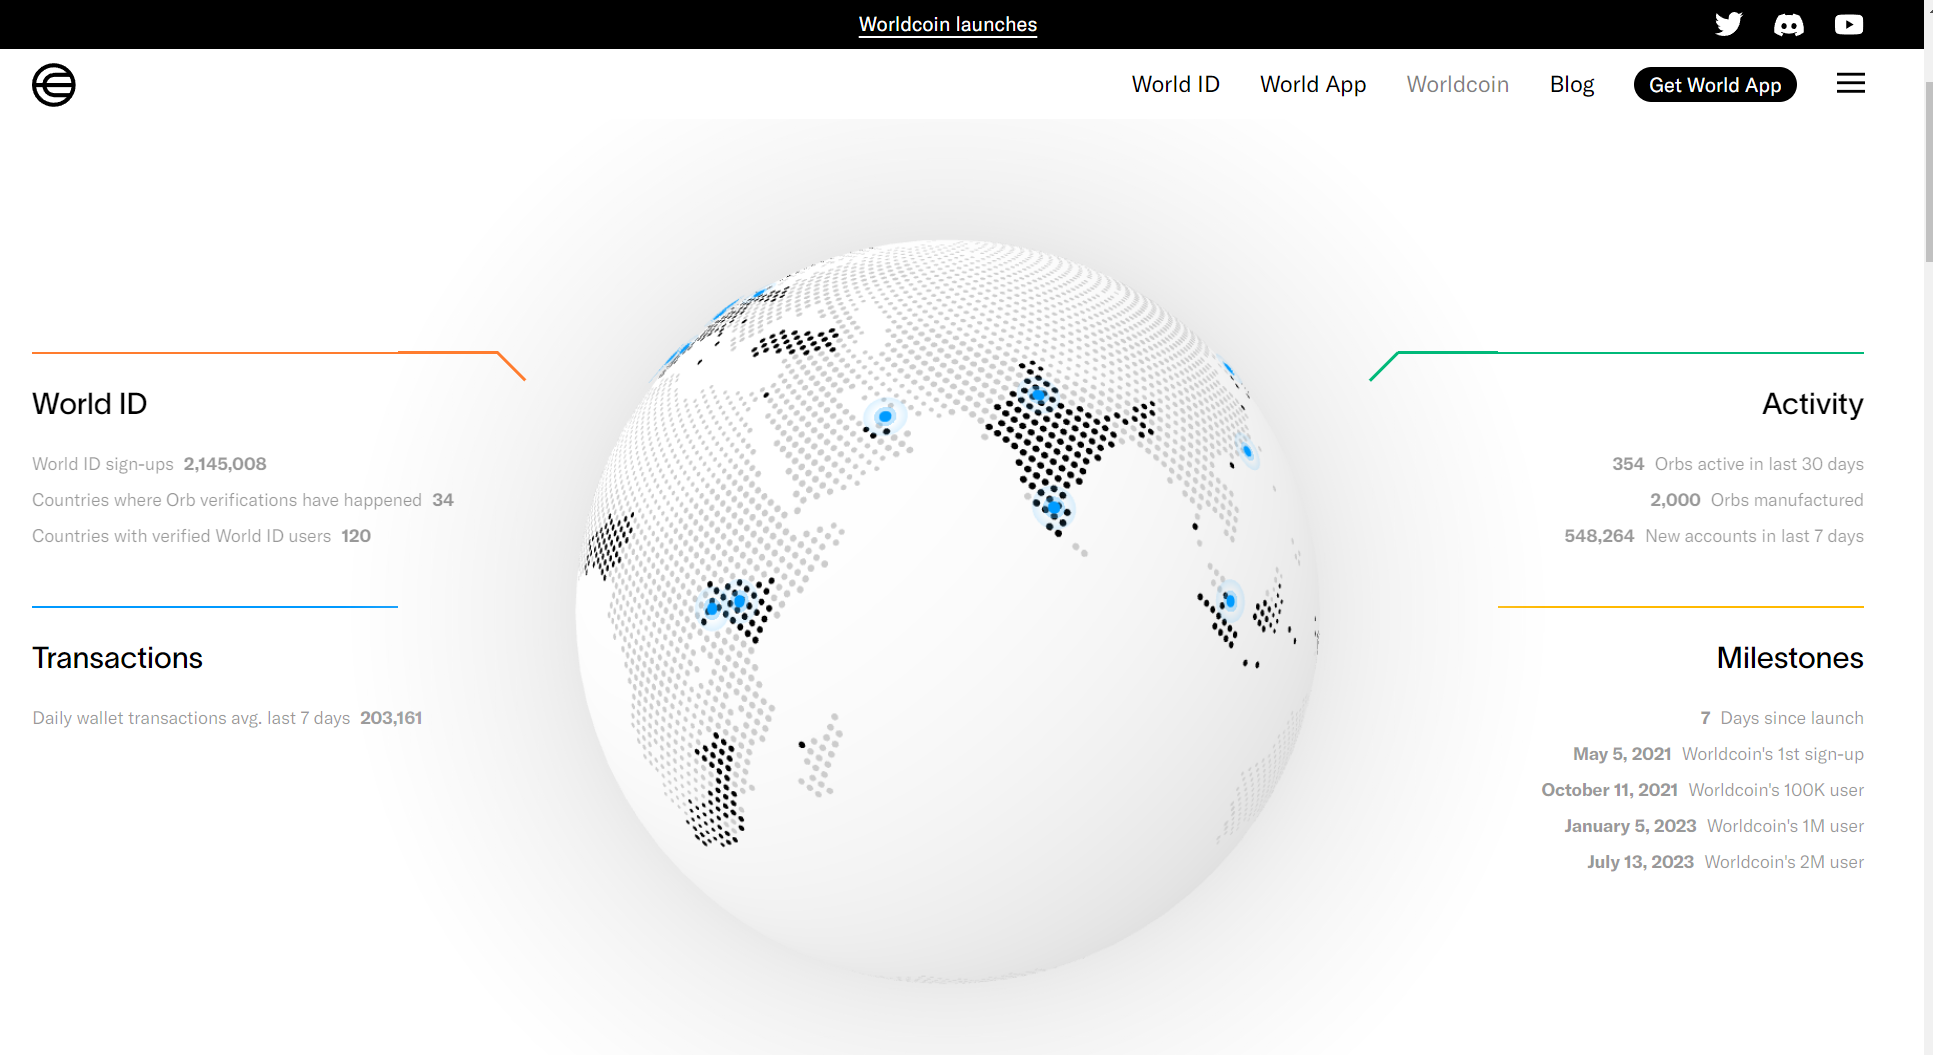
Task: Click the 3D globe visualization
Action: tap(947, 610)
